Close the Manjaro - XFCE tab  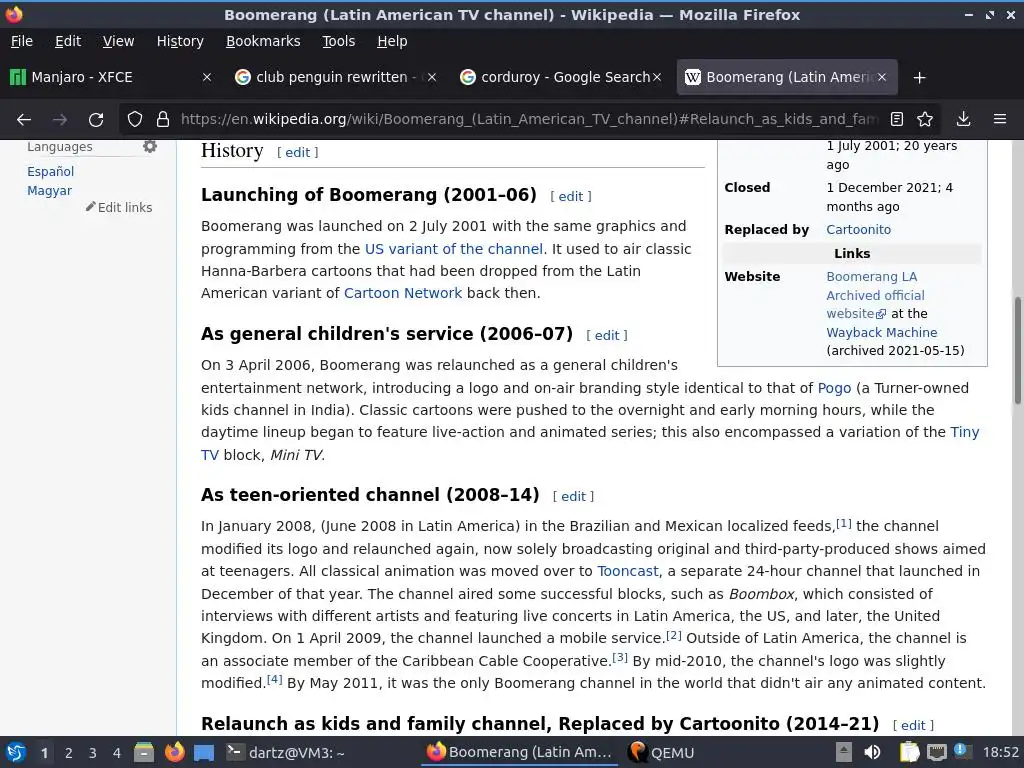[x=206, y=77]
